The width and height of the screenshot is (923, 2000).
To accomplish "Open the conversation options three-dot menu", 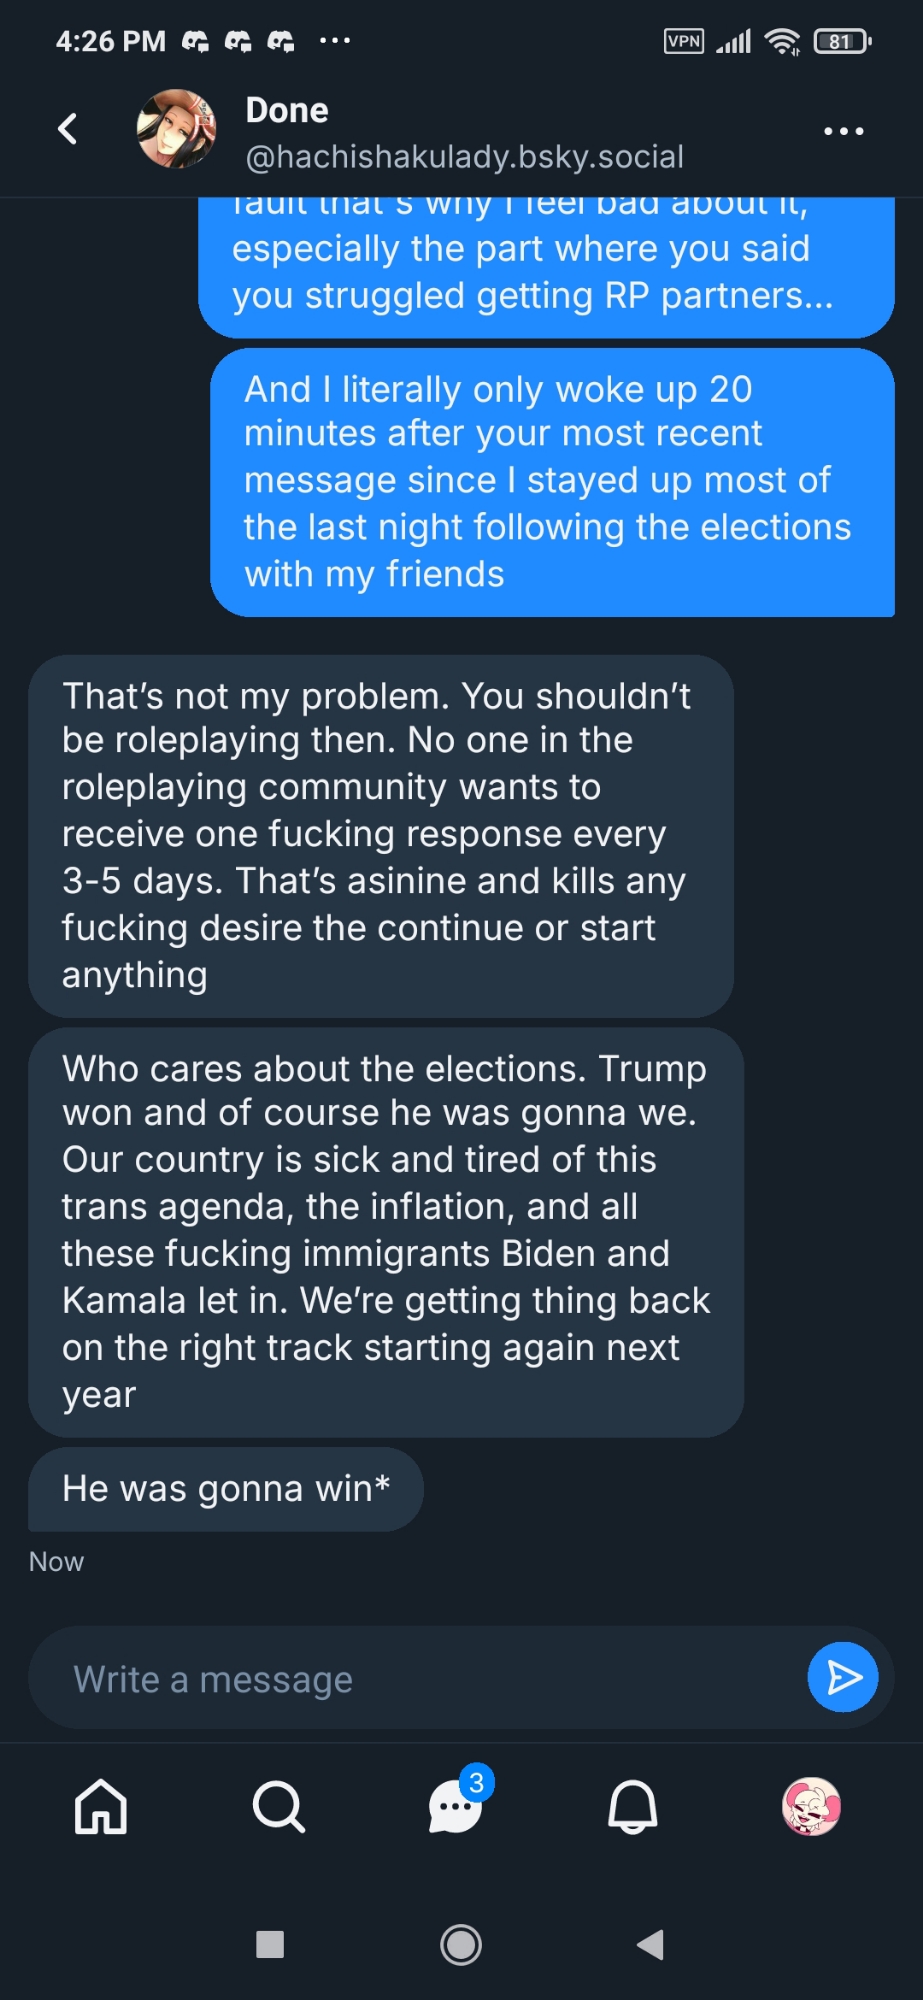I will point(843,131).
